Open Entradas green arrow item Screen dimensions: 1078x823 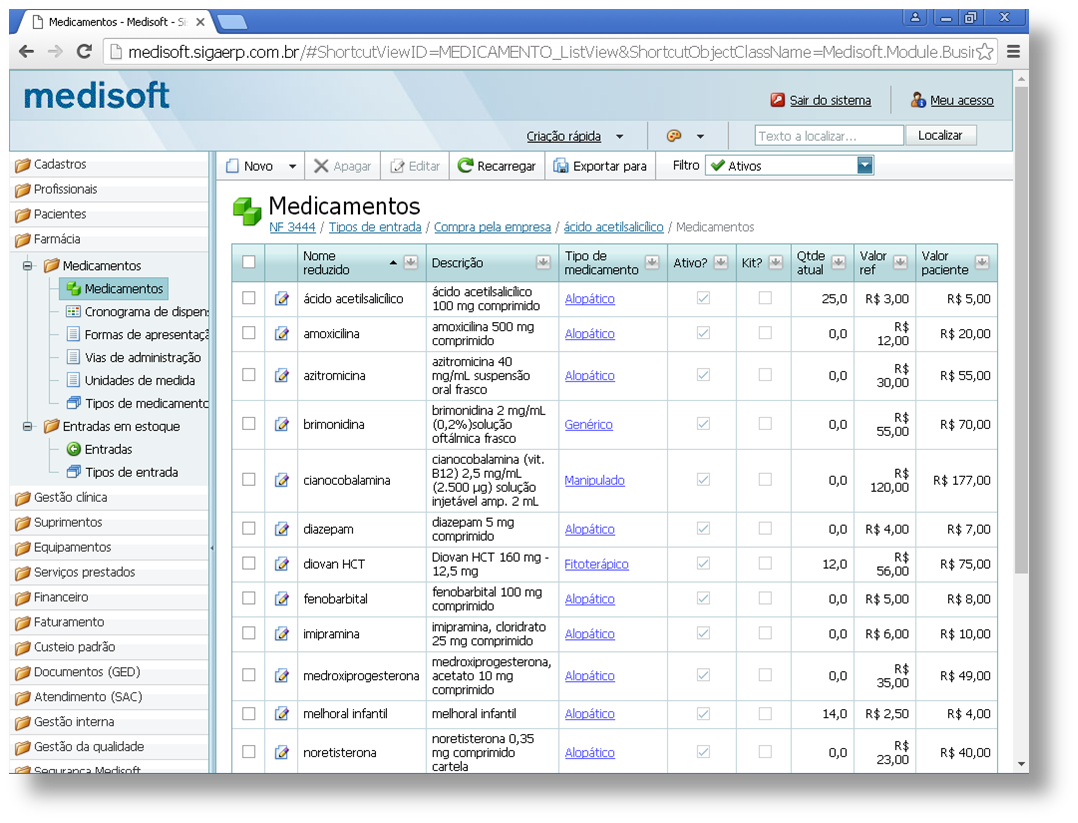[x=74, y=449]
